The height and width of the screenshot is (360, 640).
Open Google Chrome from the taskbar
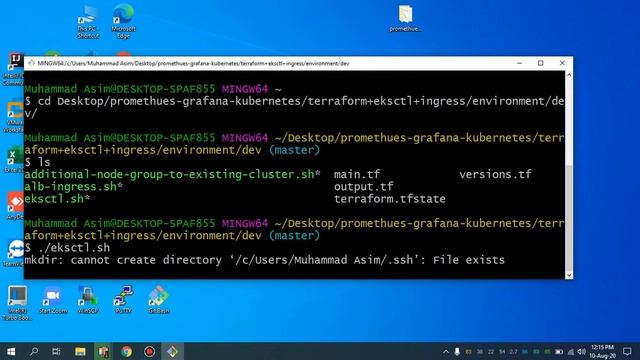point(127,351)
